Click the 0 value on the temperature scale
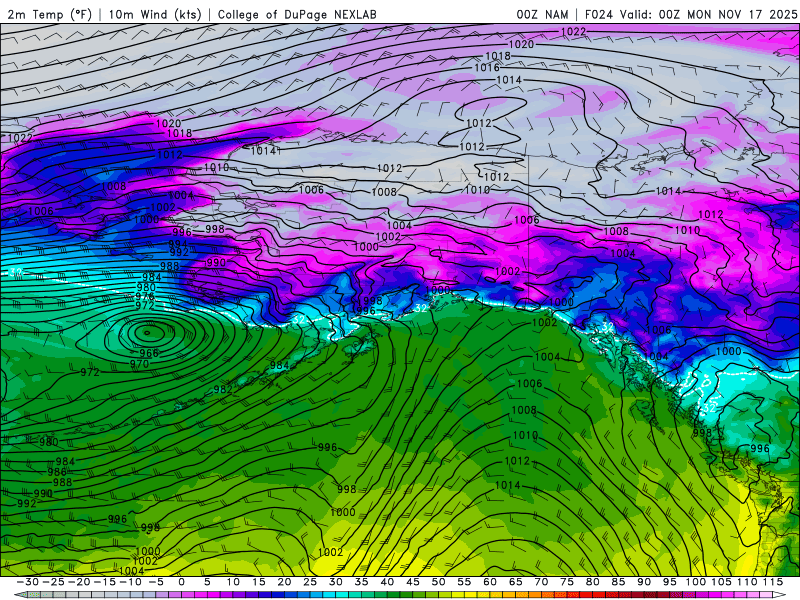This screenshot has height=600, width=800. click(181, 582)
